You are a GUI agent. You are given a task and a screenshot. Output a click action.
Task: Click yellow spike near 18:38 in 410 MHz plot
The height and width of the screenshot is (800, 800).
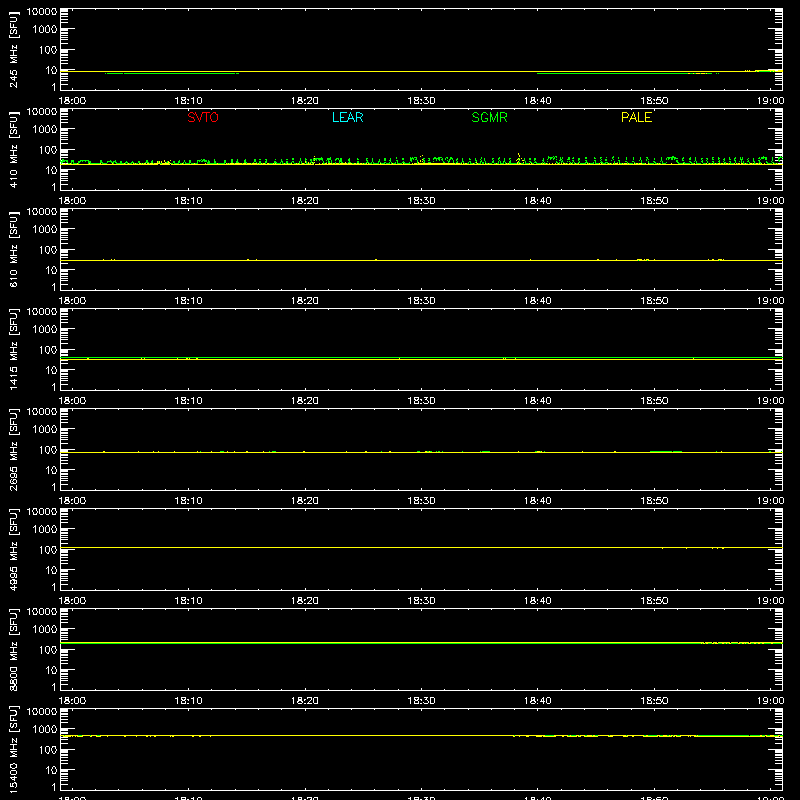[519, 157]
